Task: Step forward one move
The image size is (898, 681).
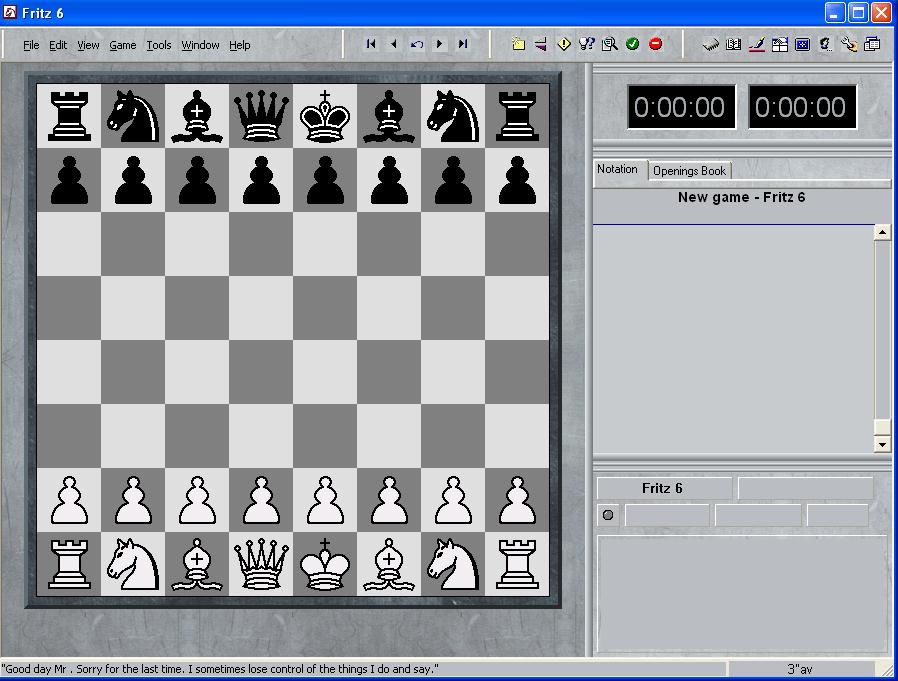Action: coord(440,44)
